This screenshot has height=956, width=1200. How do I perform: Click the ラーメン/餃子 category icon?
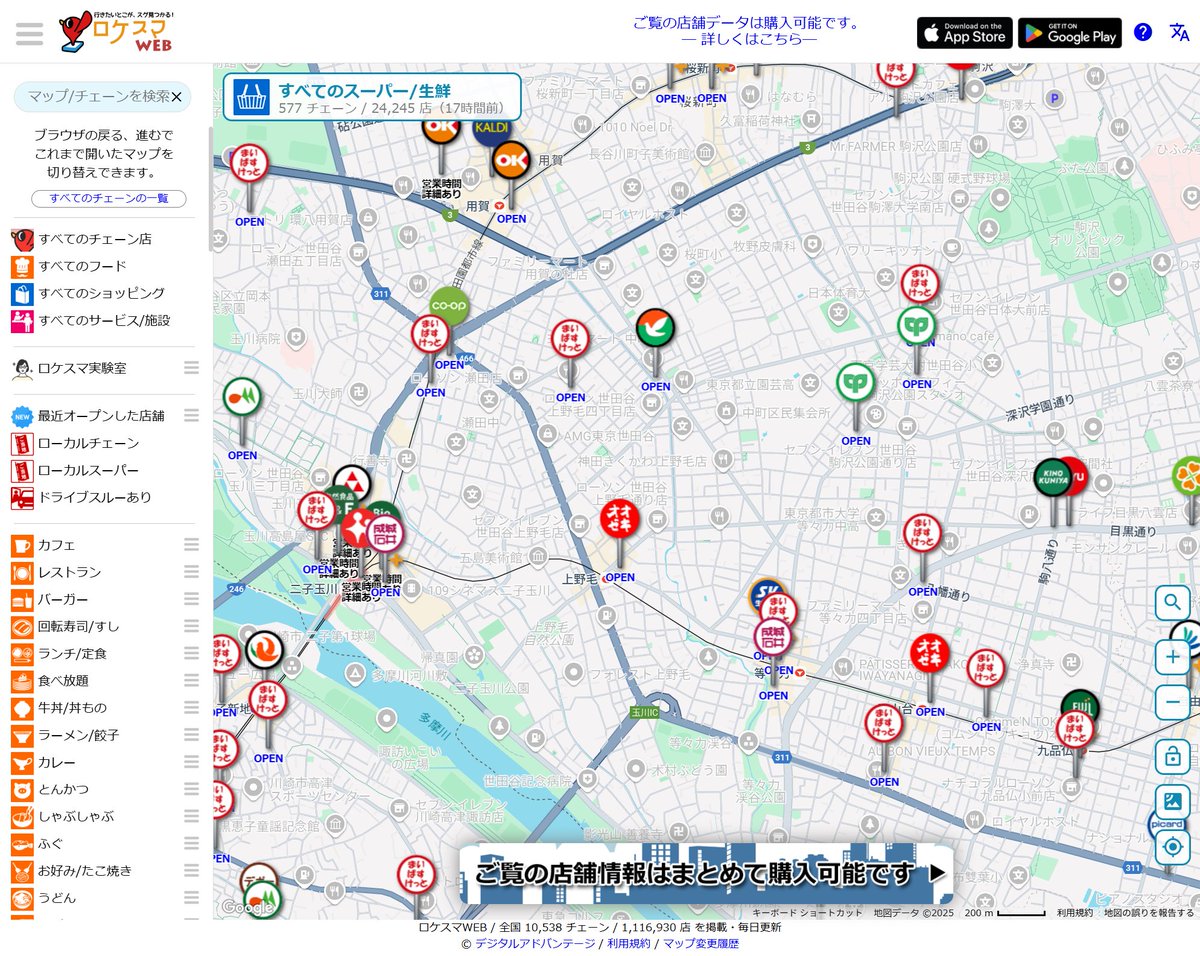[x=22, y=735]
